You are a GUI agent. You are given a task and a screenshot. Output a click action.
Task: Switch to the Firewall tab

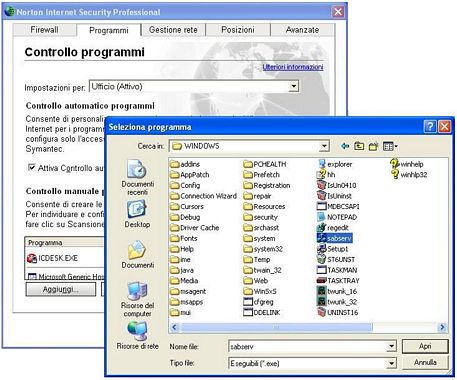point(44,30)
